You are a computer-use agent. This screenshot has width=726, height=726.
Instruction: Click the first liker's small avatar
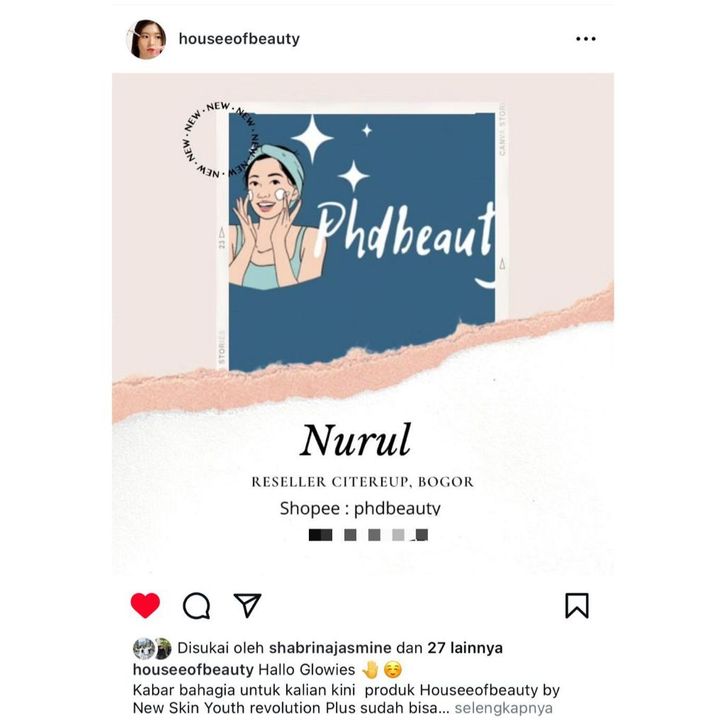click(x=144, y=648)
